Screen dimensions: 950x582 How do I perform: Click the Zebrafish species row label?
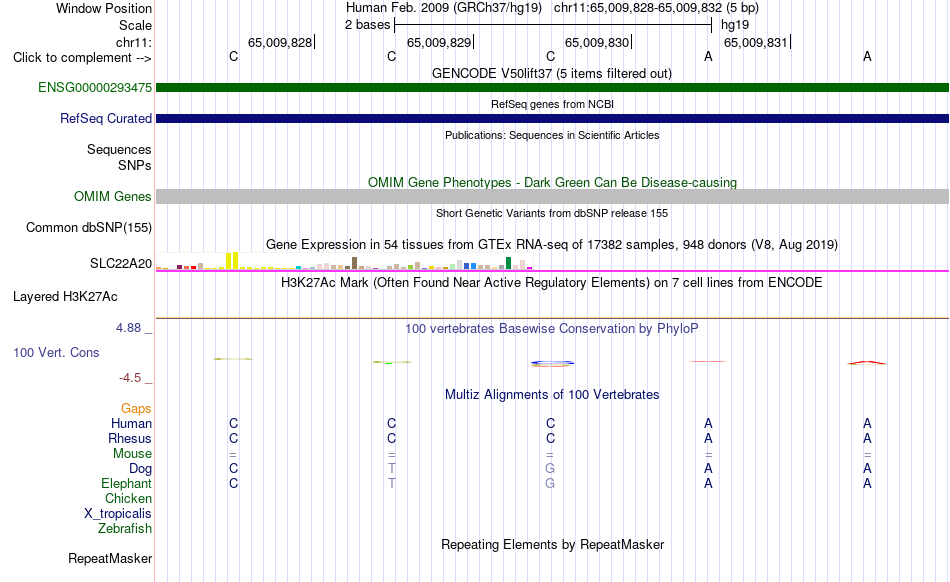[124, 528]
